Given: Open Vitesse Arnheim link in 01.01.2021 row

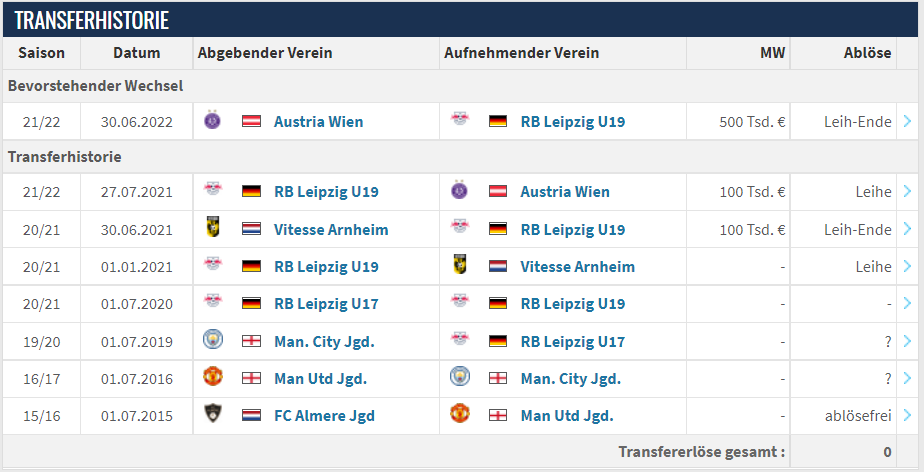Looking at the screenshot, I should [578, 267].
